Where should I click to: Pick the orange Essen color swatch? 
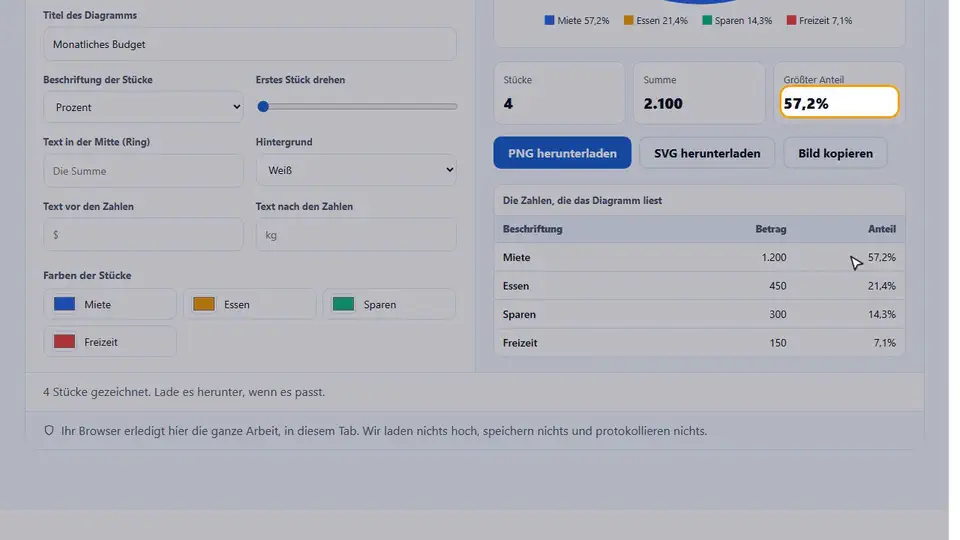click(x=204, y=304)
